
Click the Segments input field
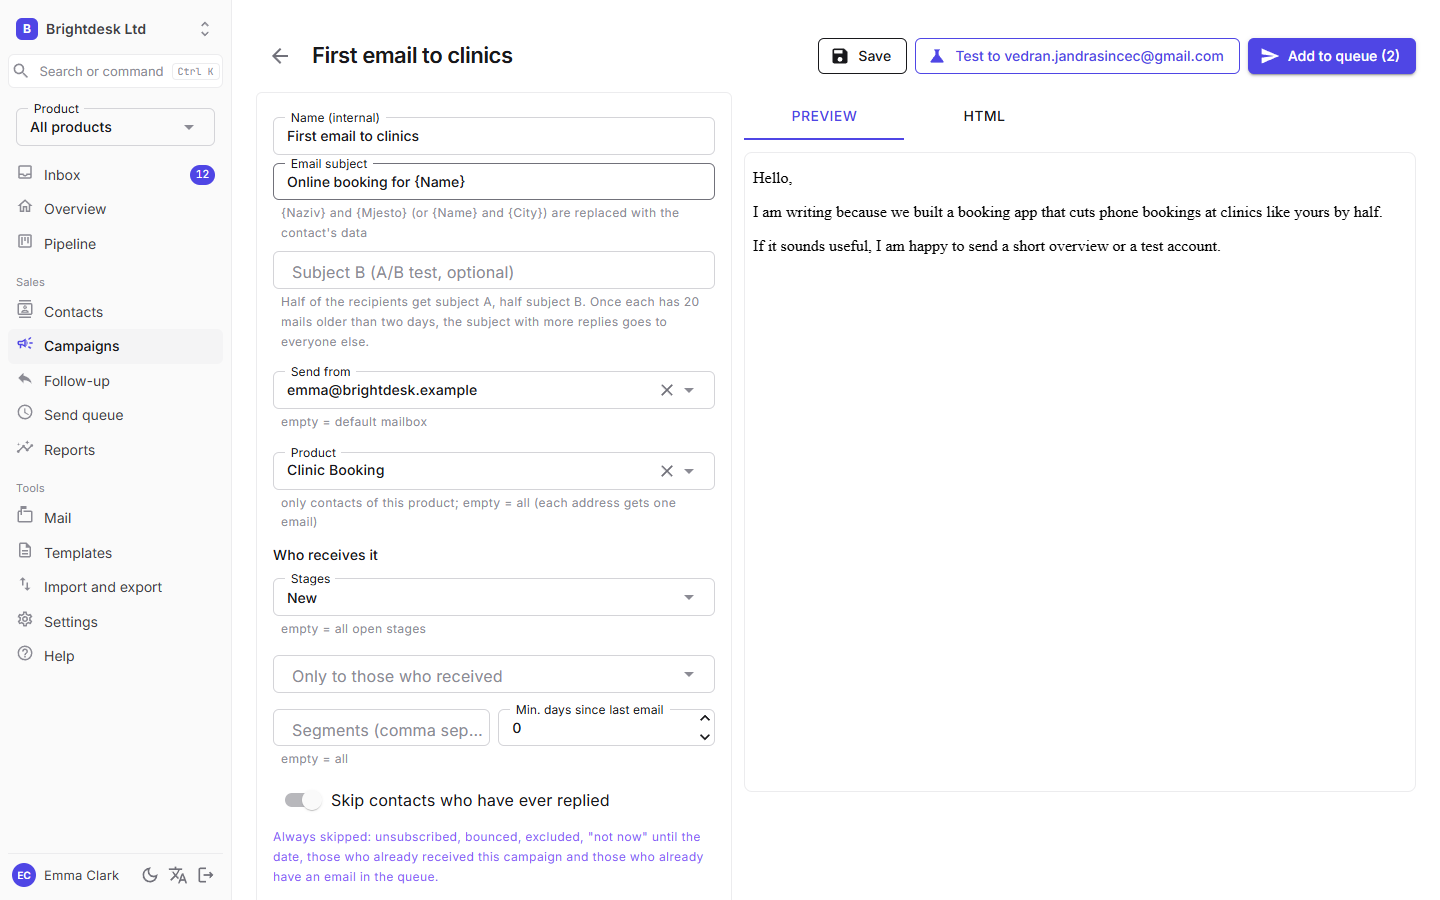click(382, 729)
